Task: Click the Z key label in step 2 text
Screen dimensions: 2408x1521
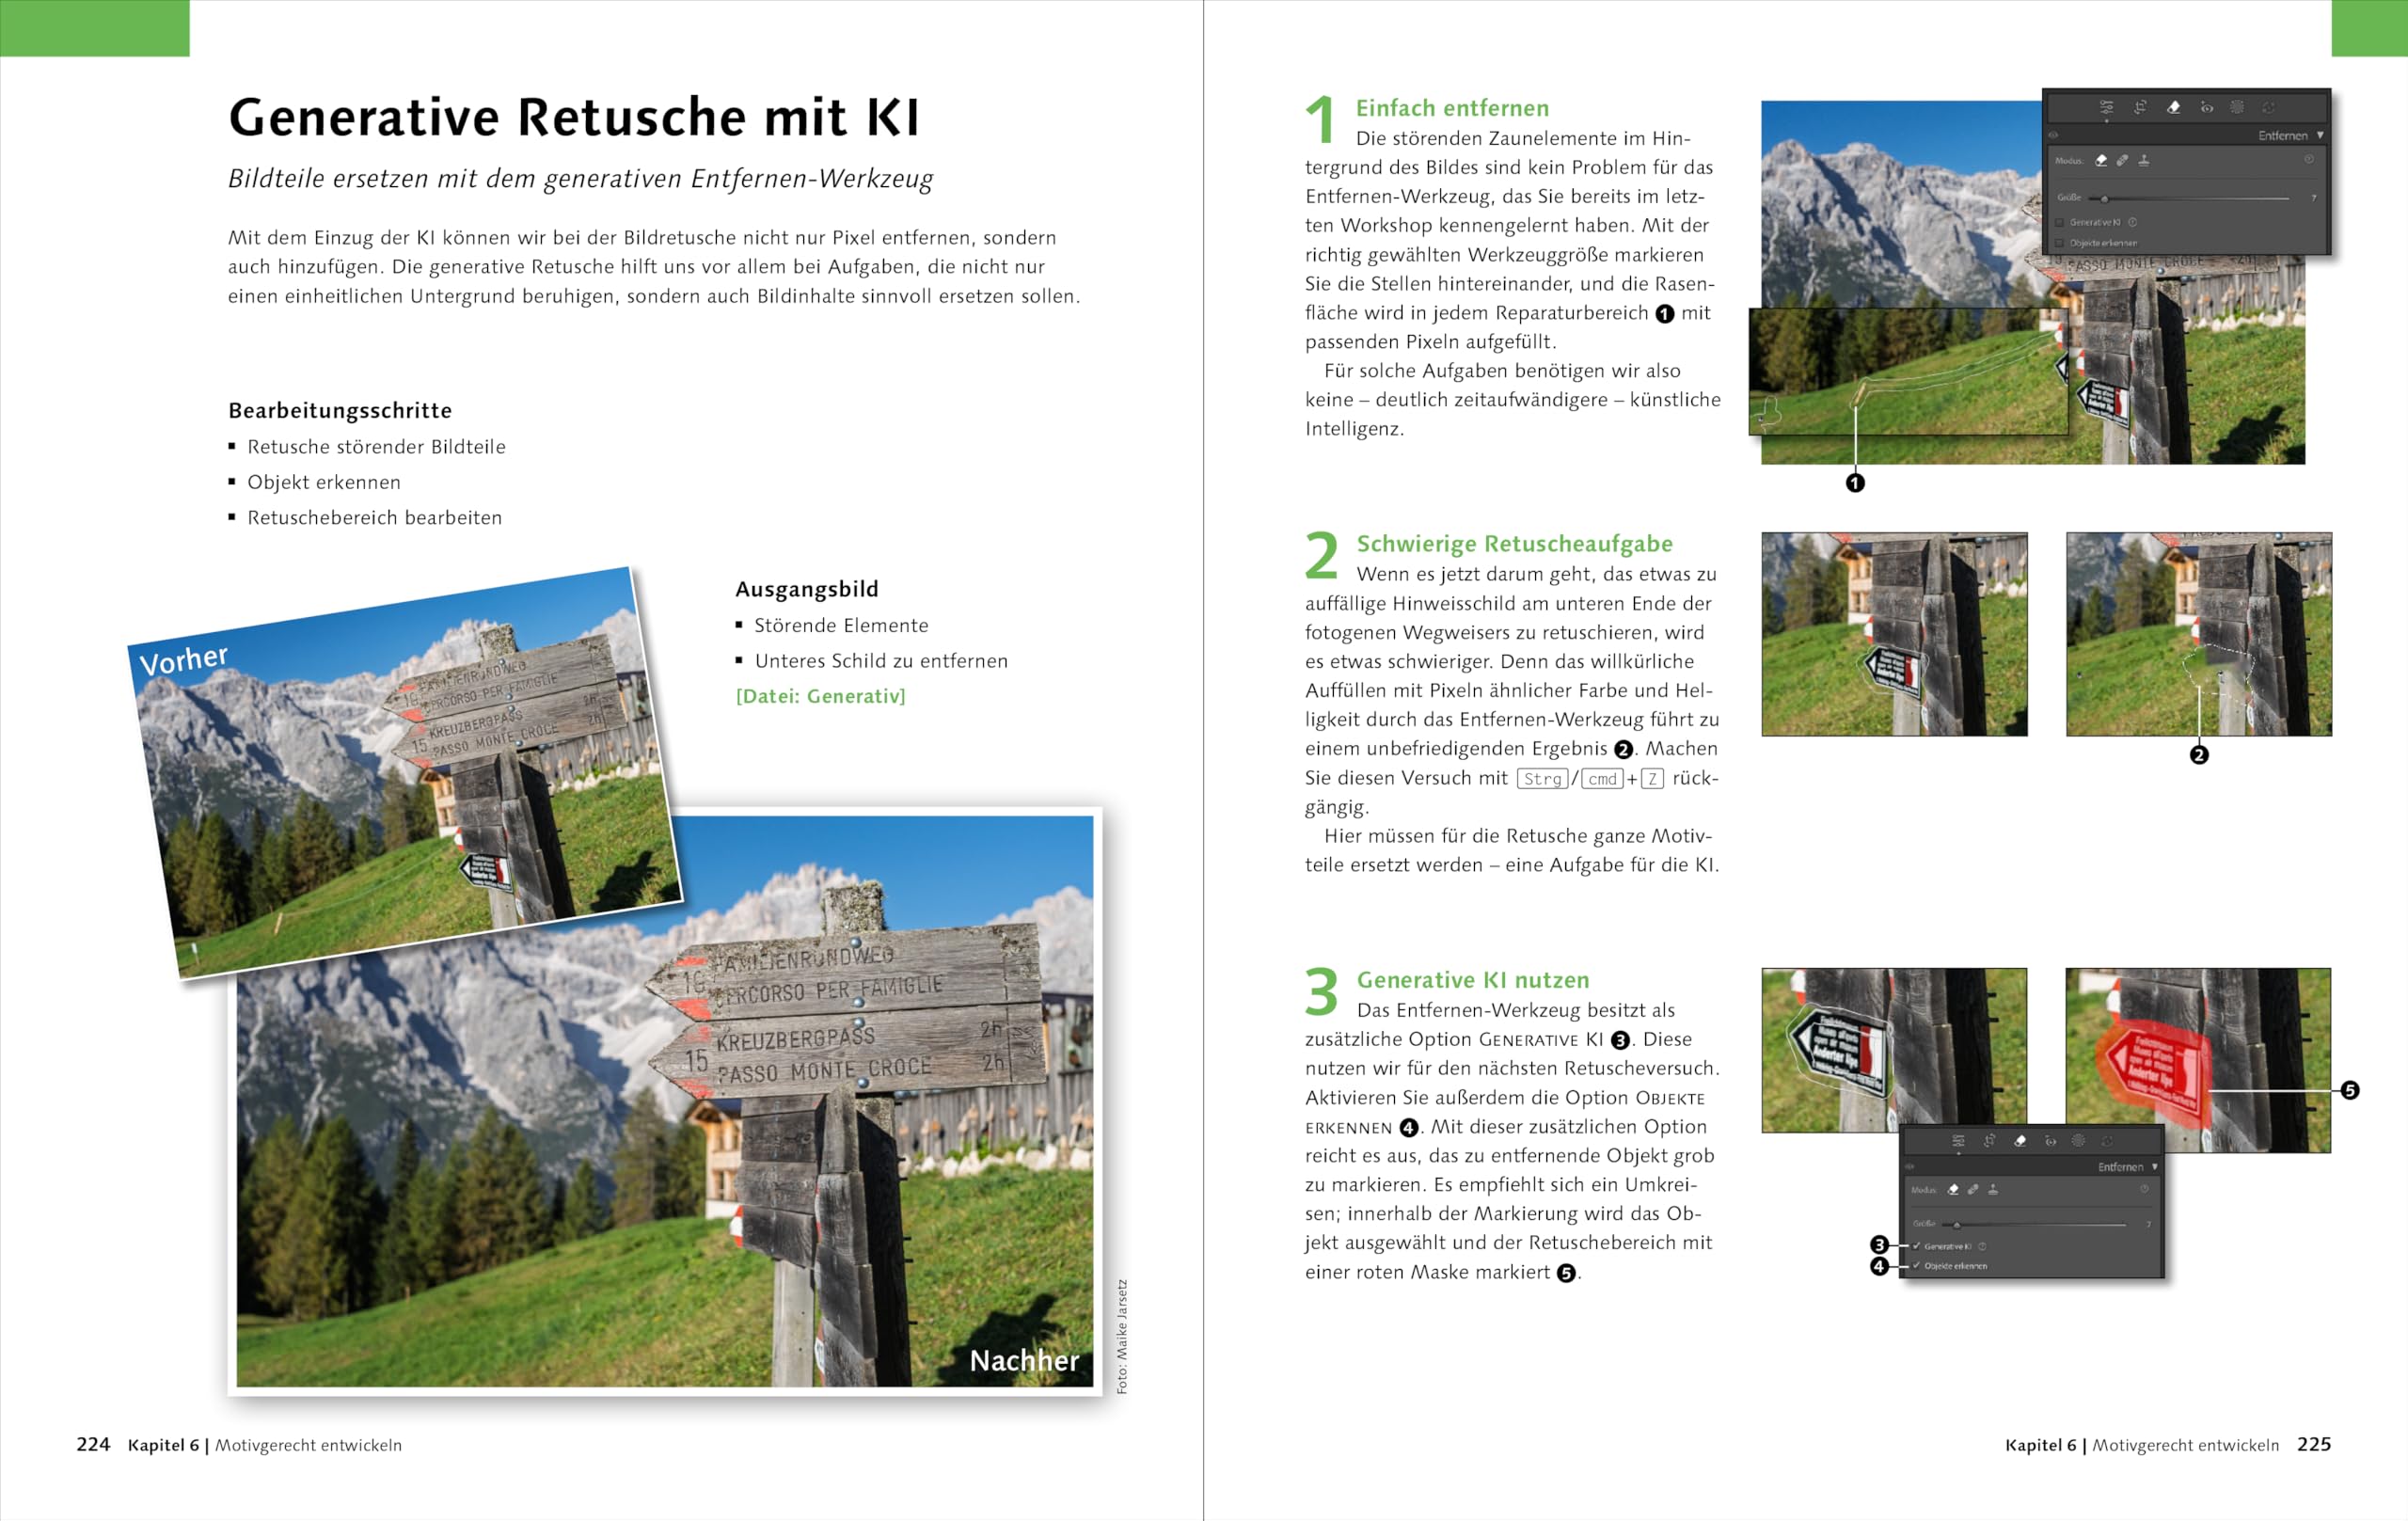Action: (1652, 778)
